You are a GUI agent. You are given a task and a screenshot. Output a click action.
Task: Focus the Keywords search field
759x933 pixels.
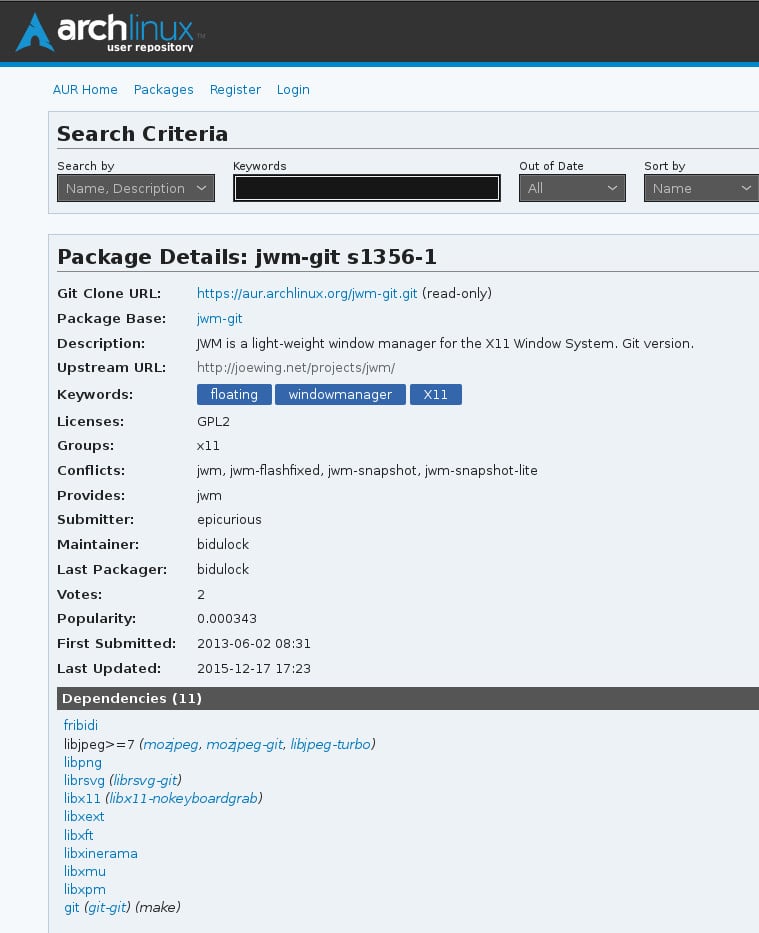click(x=366, y=188)
